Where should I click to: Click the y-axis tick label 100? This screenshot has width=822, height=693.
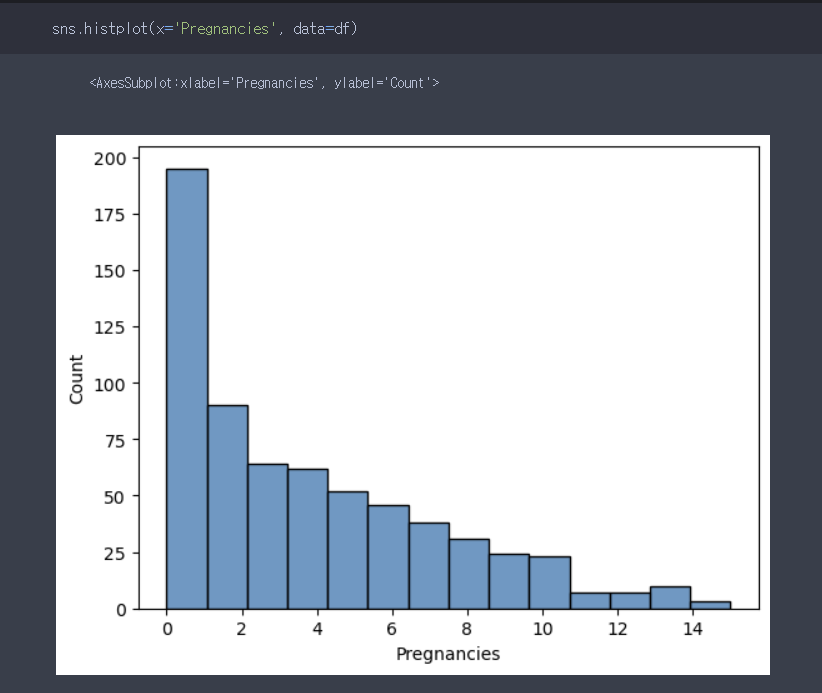click(x=110, y=384)
